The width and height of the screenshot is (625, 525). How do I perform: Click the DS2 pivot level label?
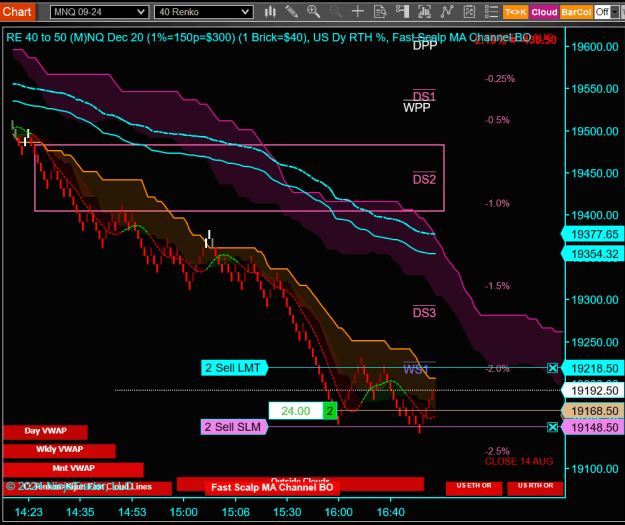coord(424,179)
